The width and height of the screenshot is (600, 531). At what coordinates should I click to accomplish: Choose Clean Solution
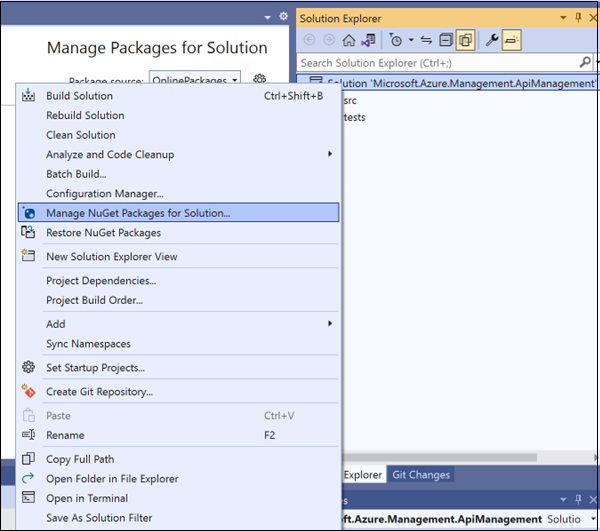pyautogui.click(x=178, y=135)
